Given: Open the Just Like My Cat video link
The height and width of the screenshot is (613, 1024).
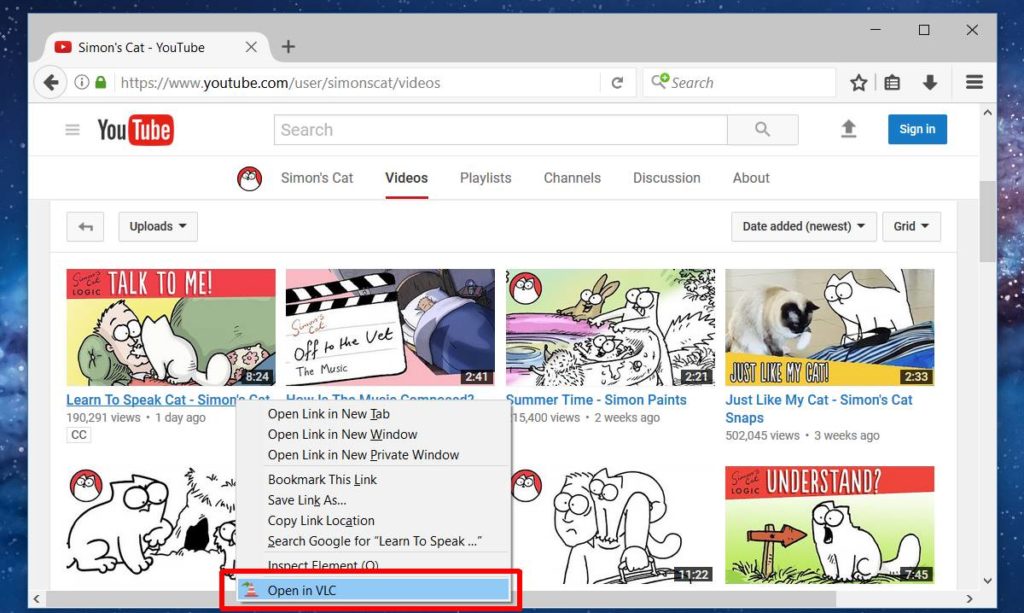Looking at the screenshot, I should click(818, 399).
